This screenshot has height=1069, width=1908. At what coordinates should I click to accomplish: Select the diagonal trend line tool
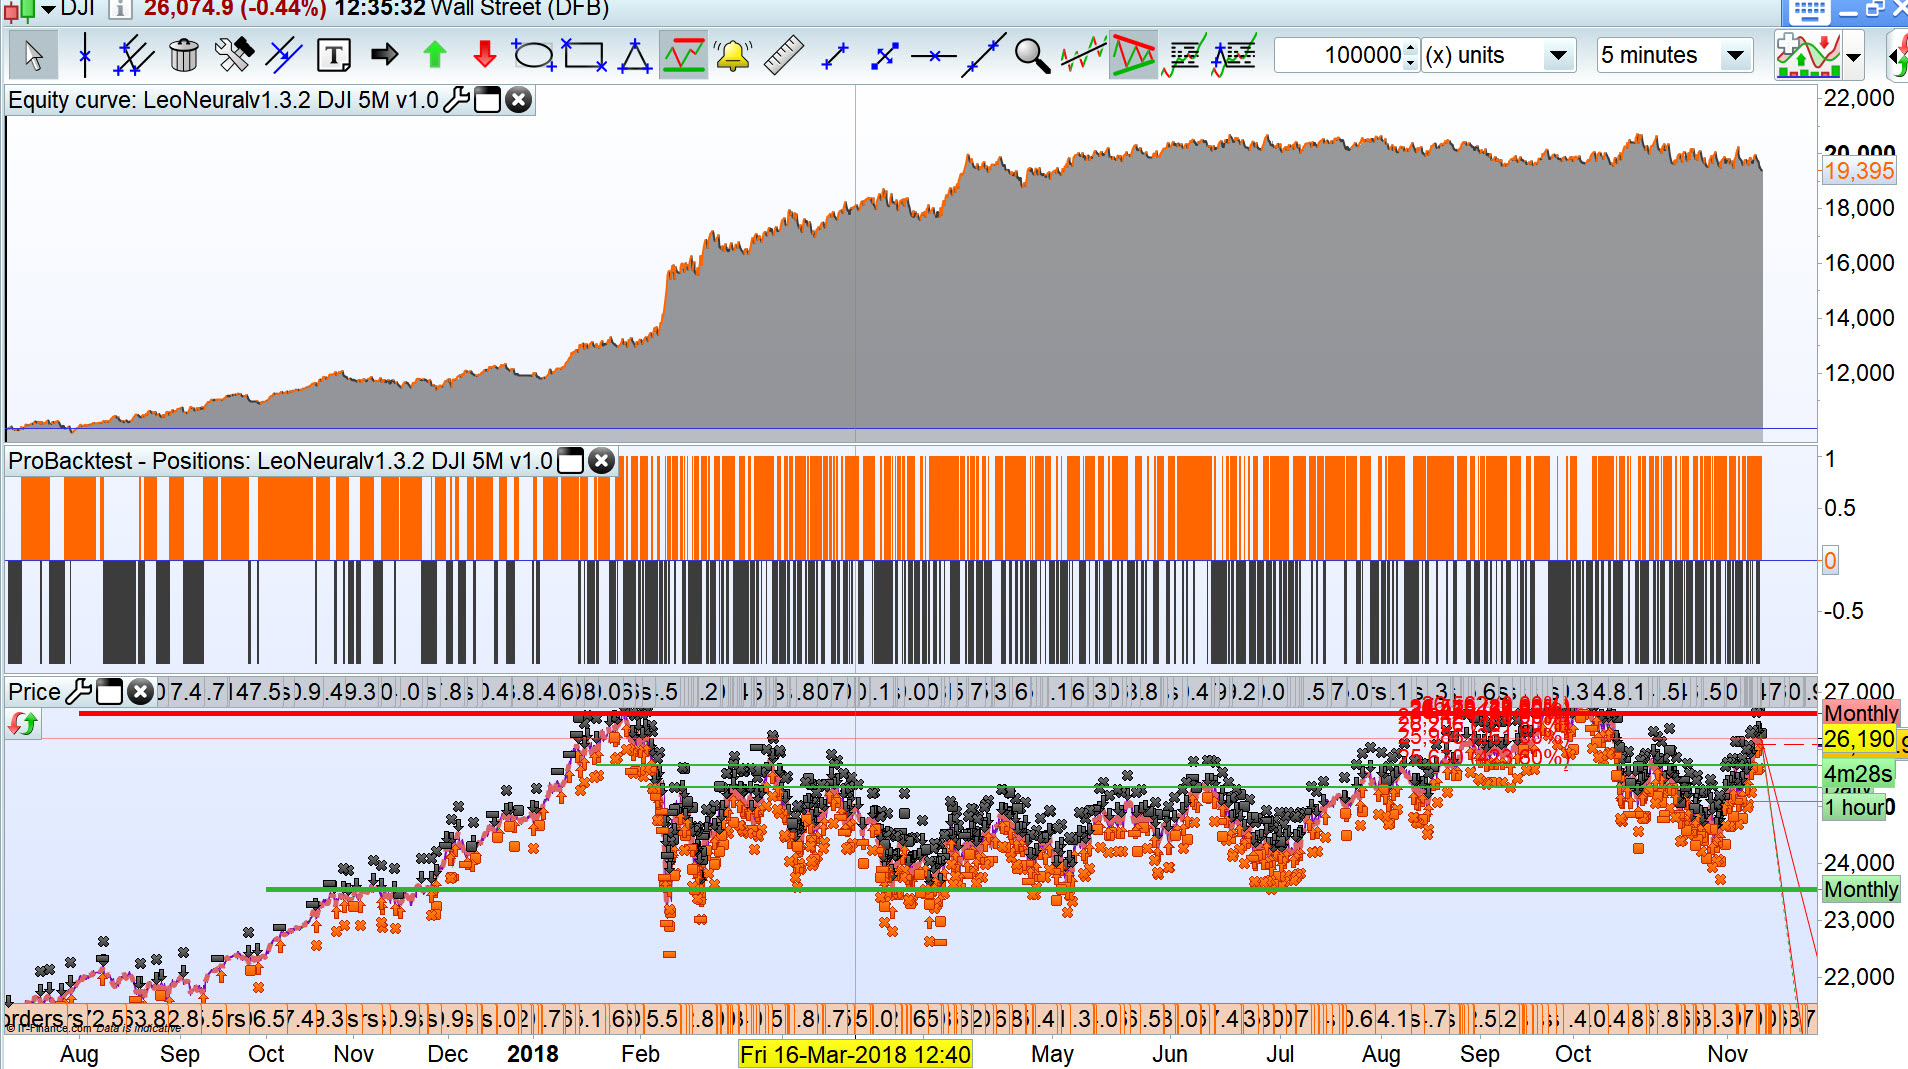984,55
